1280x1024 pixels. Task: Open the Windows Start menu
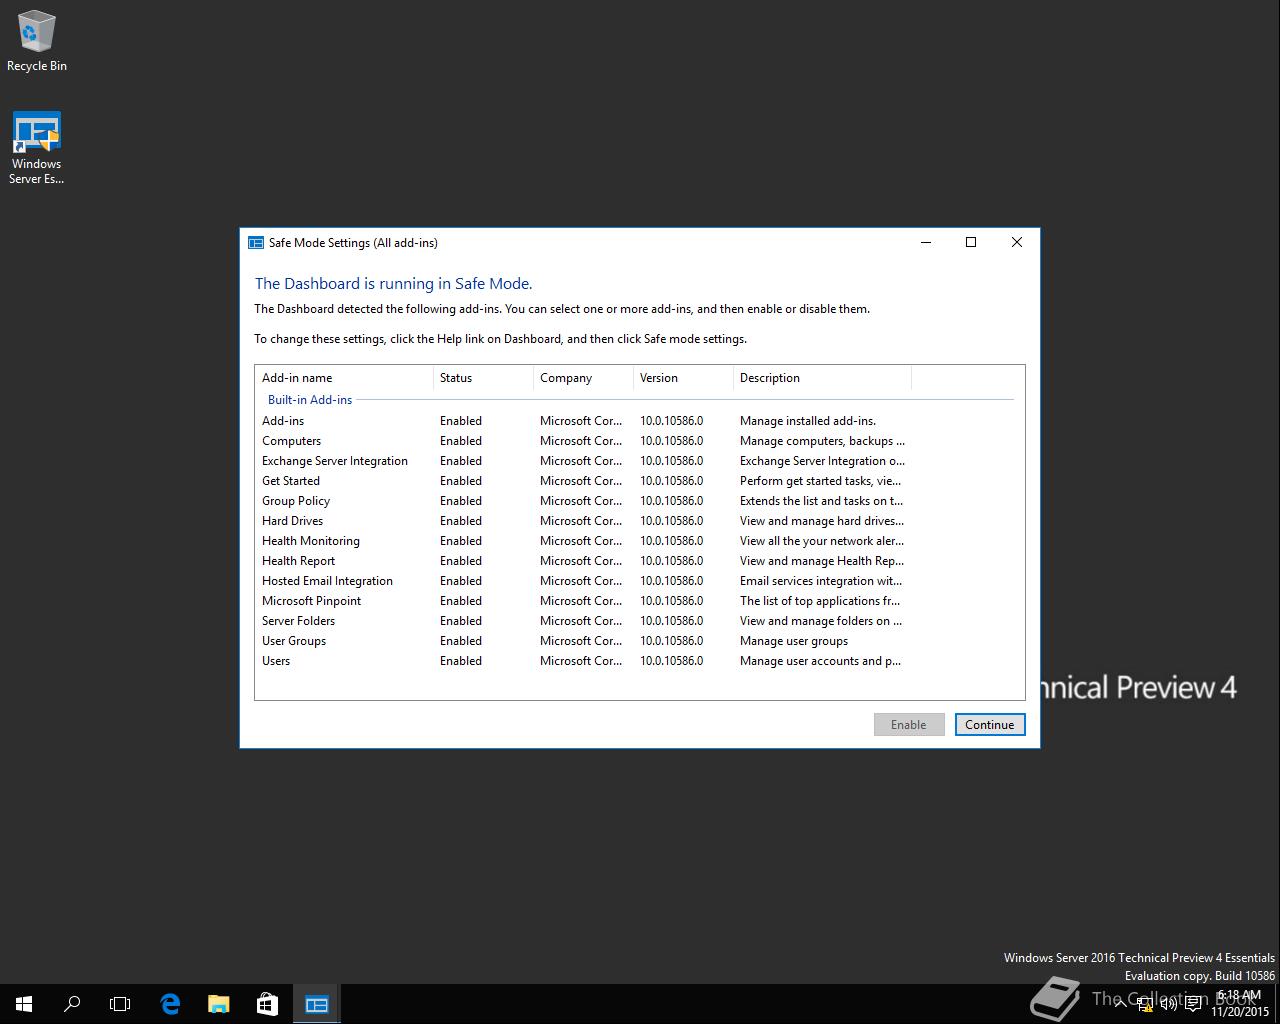point(24,1004)
